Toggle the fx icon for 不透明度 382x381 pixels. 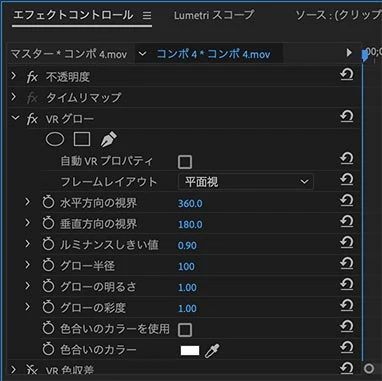32,77
